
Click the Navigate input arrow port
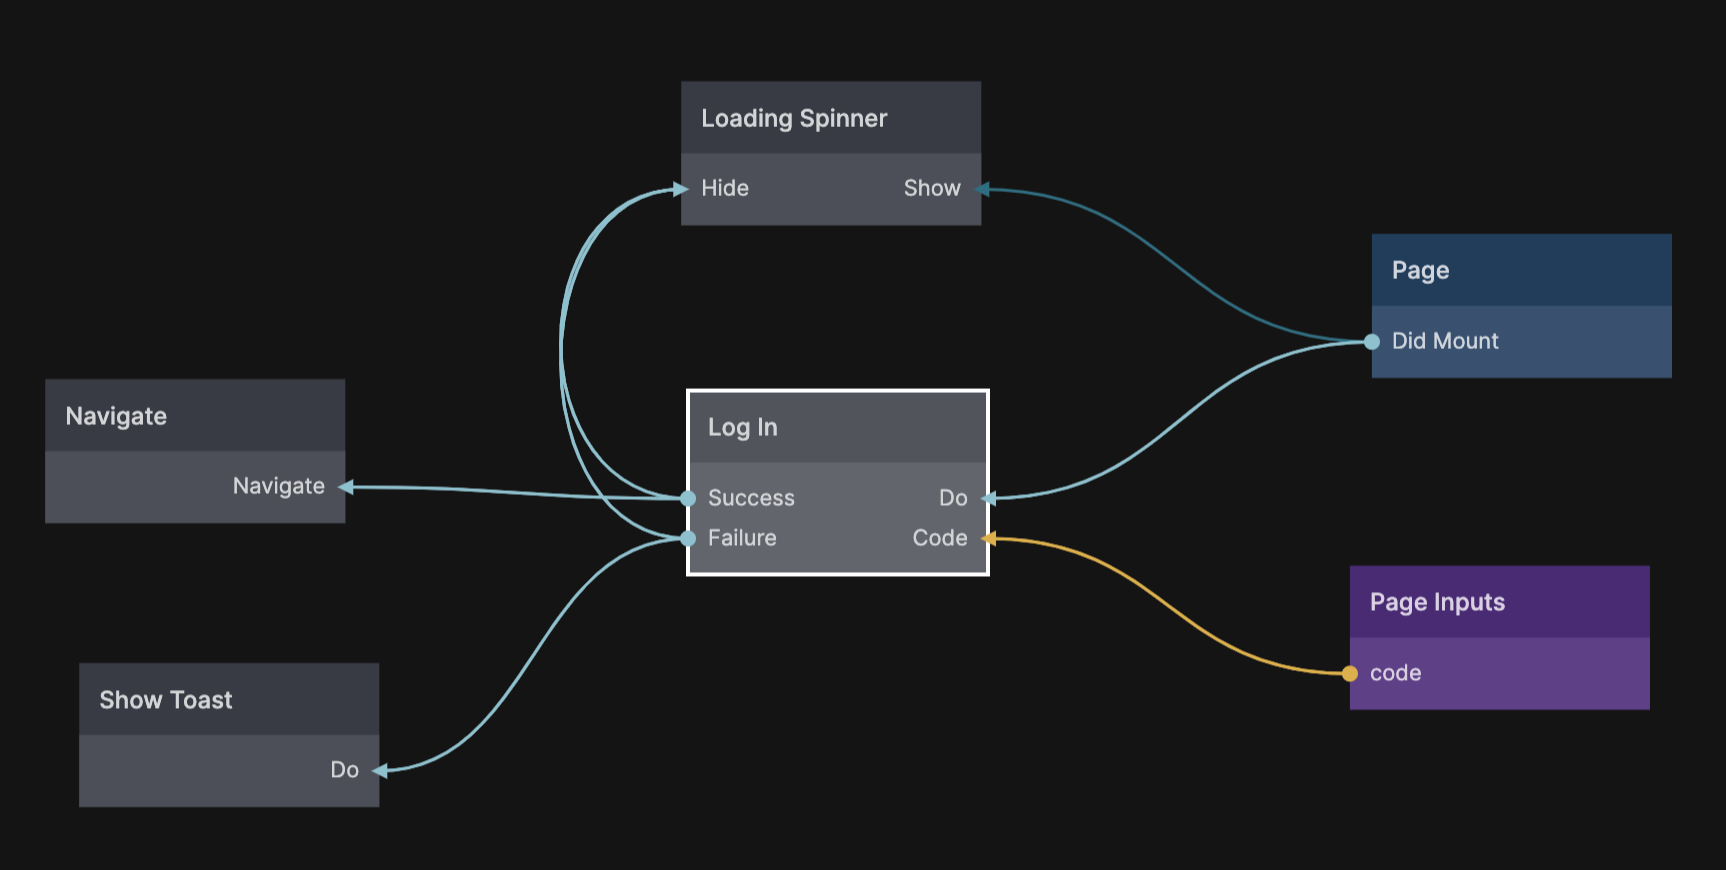pos(346,487)
